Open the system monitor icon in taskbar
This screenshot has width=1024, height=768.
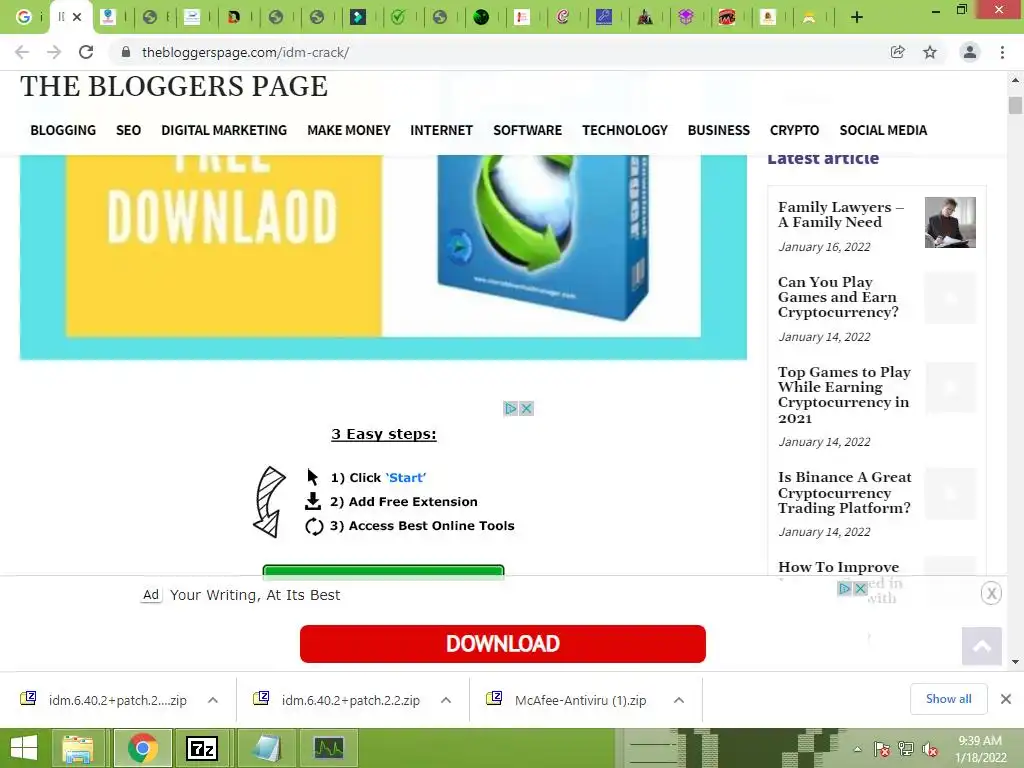click(328, 748)
